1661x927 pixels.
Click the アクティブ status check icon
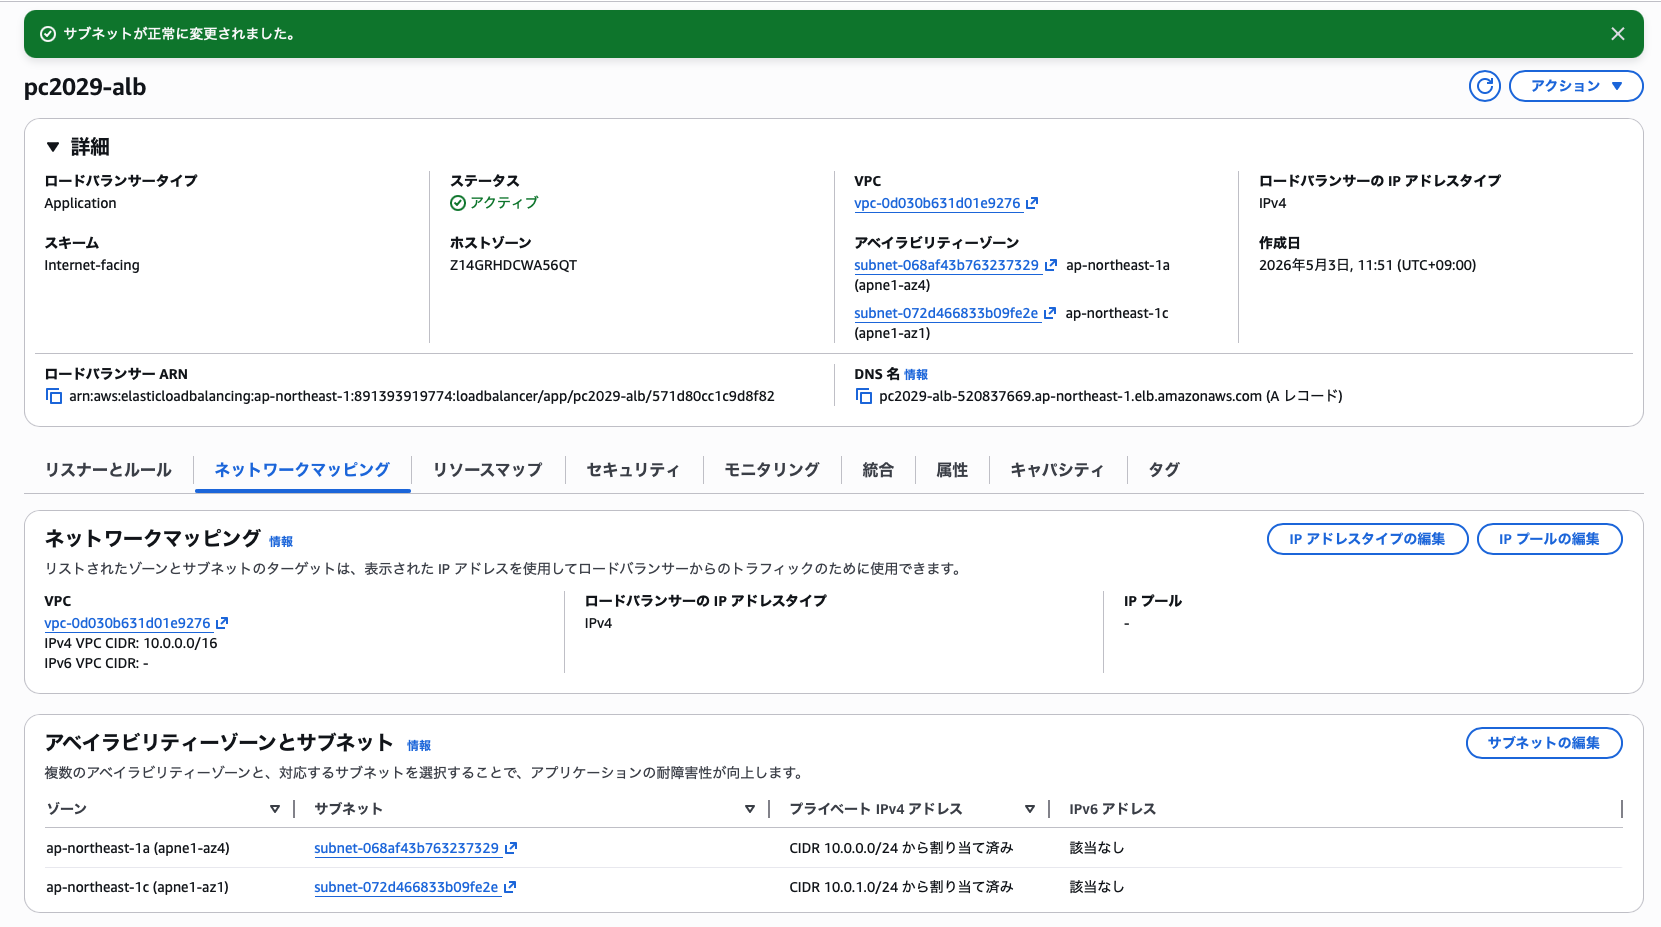point(458,203)
